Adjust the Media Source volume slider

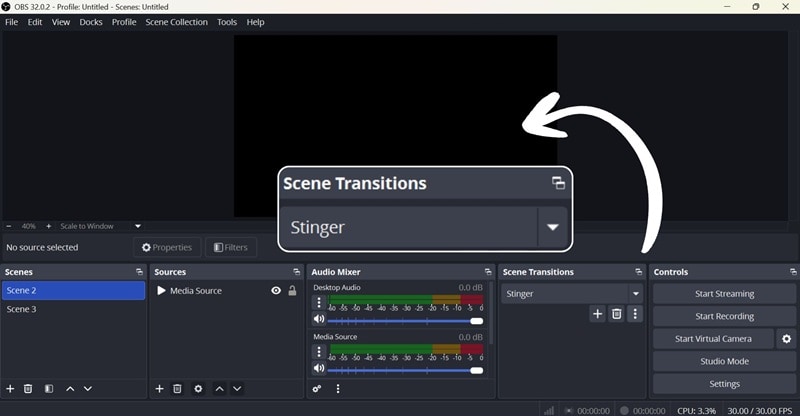point(405,370)
